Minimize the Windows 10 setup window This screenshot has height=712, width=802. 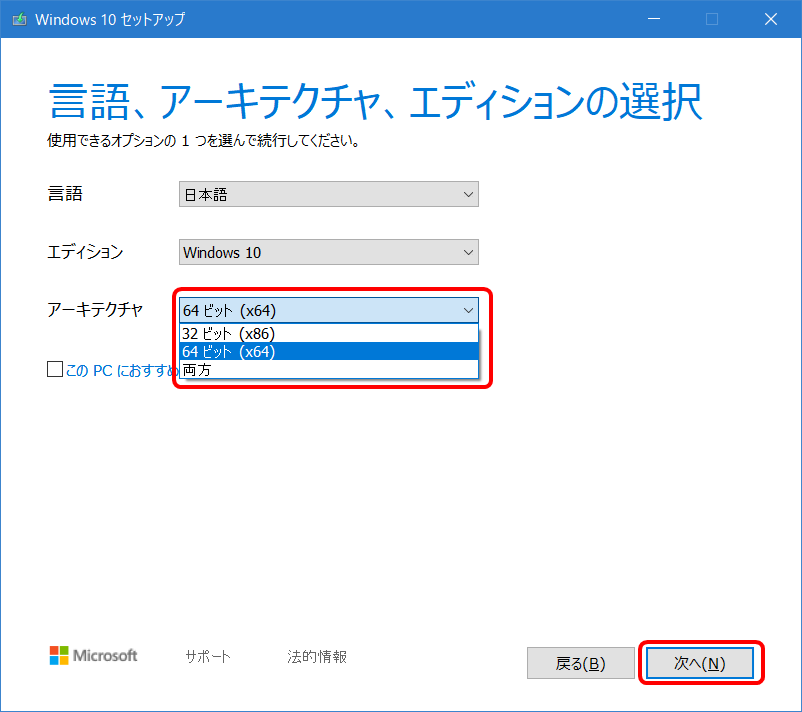(x=654, y=19)
